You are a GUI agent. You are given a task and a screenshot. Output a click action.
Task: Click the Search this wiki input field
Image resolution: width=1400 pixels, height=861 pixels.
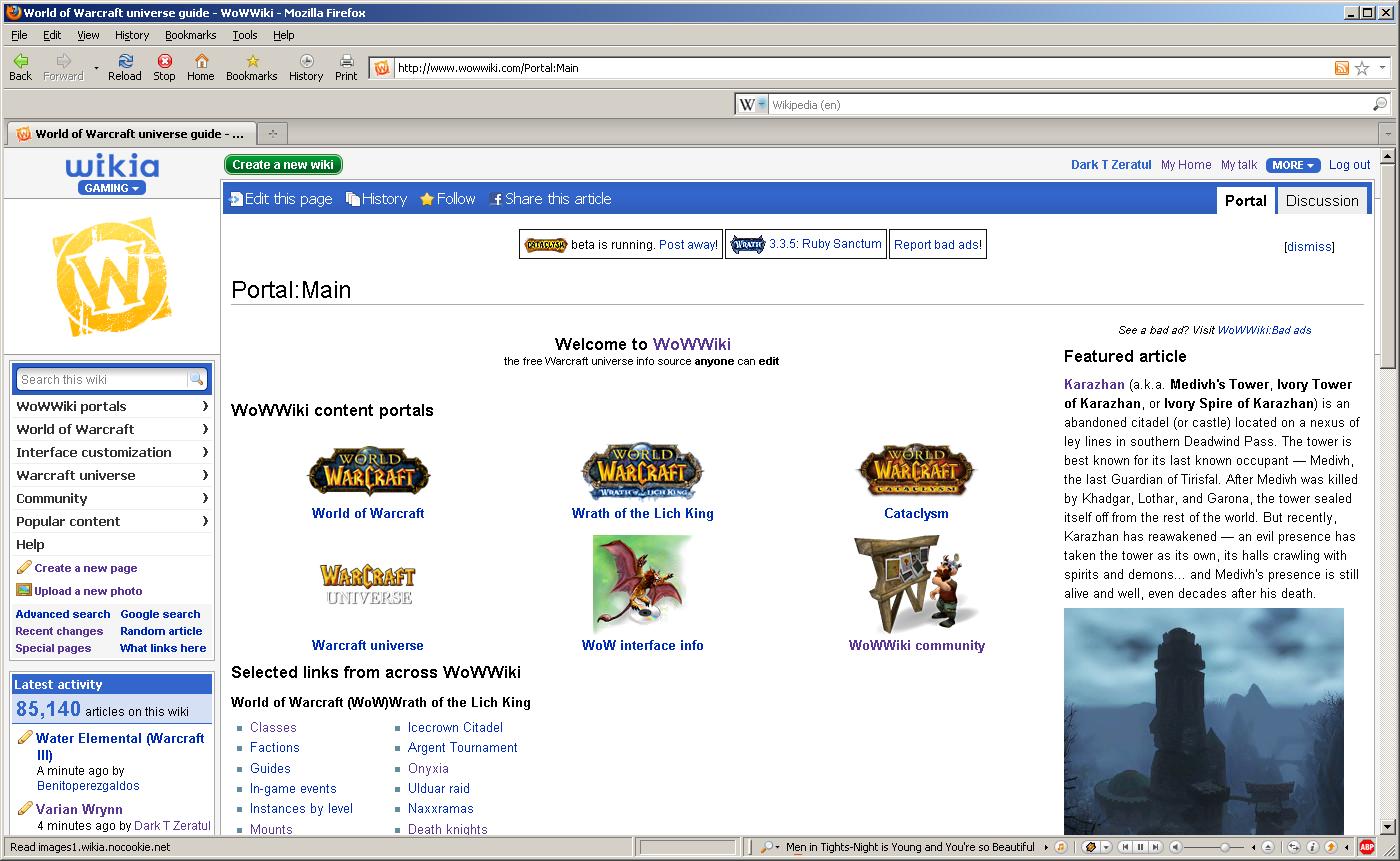(x=102, y=379)
